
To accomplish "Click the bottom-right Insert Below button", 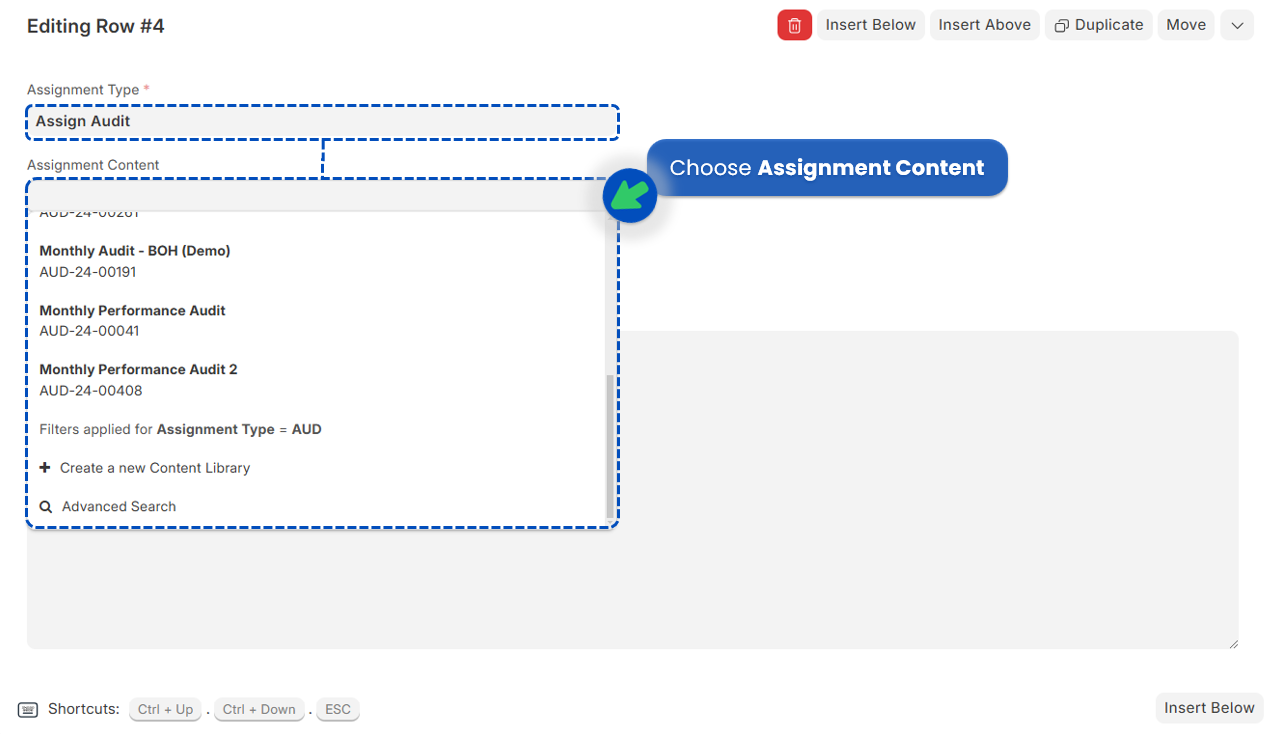I will pos(1209,707).
